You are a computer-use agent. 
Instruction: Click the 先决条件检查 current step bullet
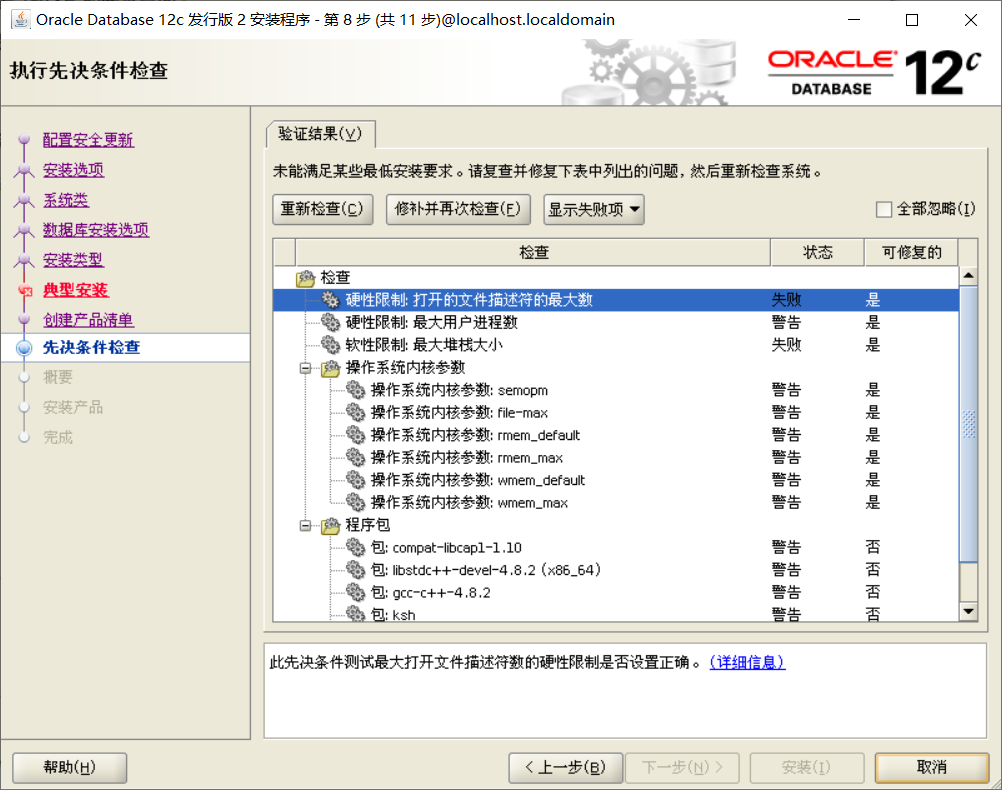click(x=24, y=348)
